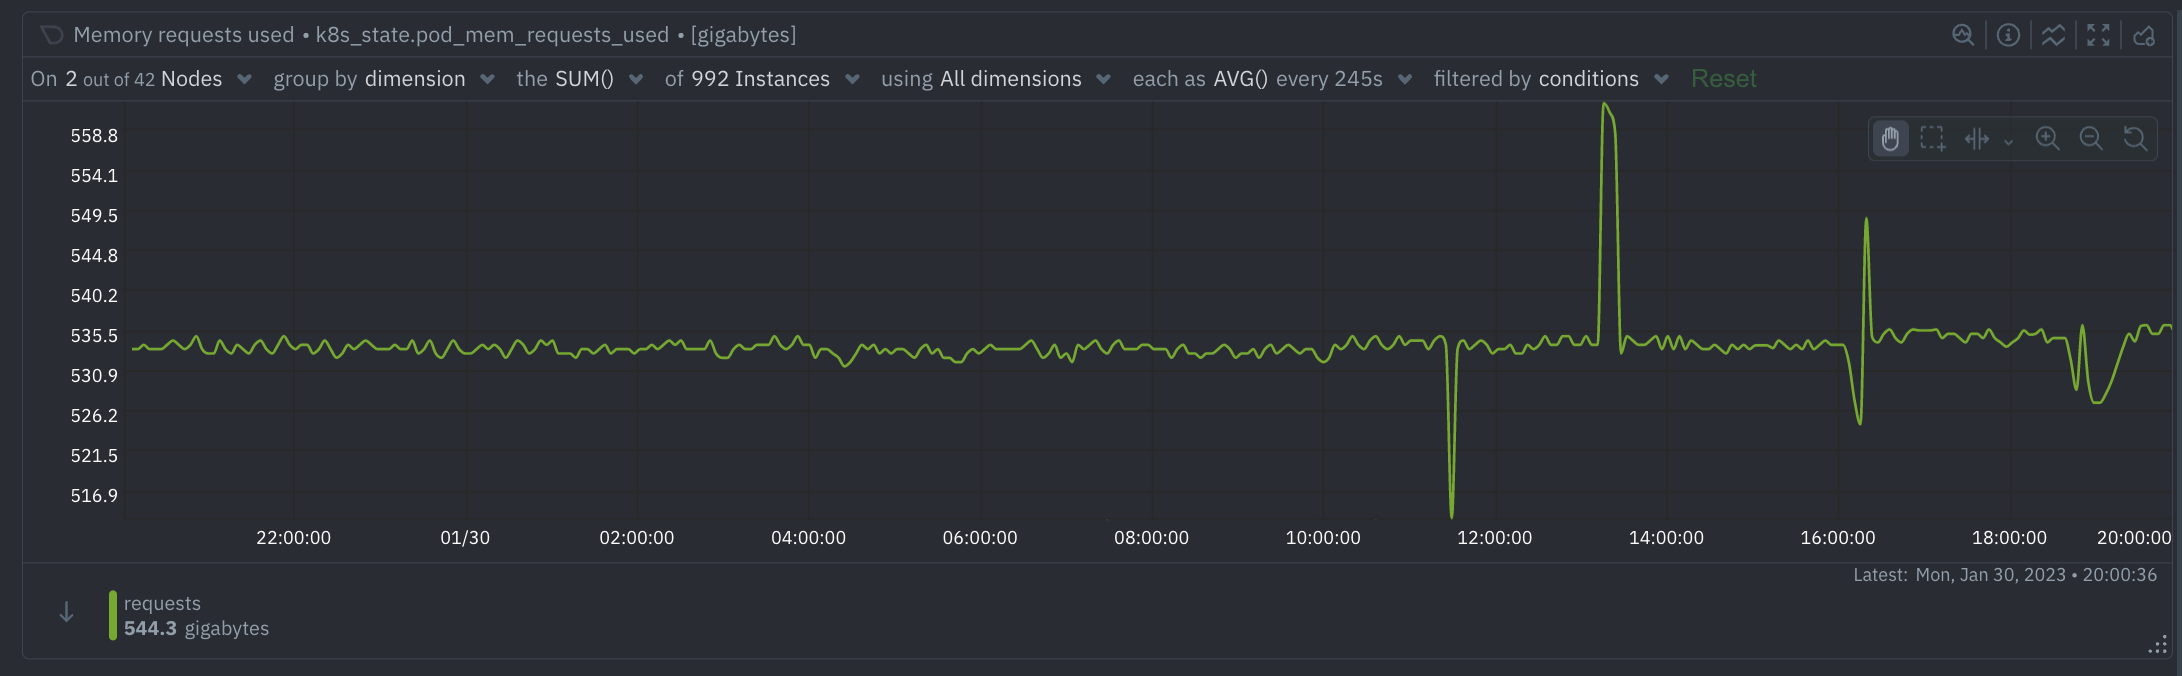
Task: Open the chart type line-graph icon
Action: pyautogui.click(x=2053, y=35)
